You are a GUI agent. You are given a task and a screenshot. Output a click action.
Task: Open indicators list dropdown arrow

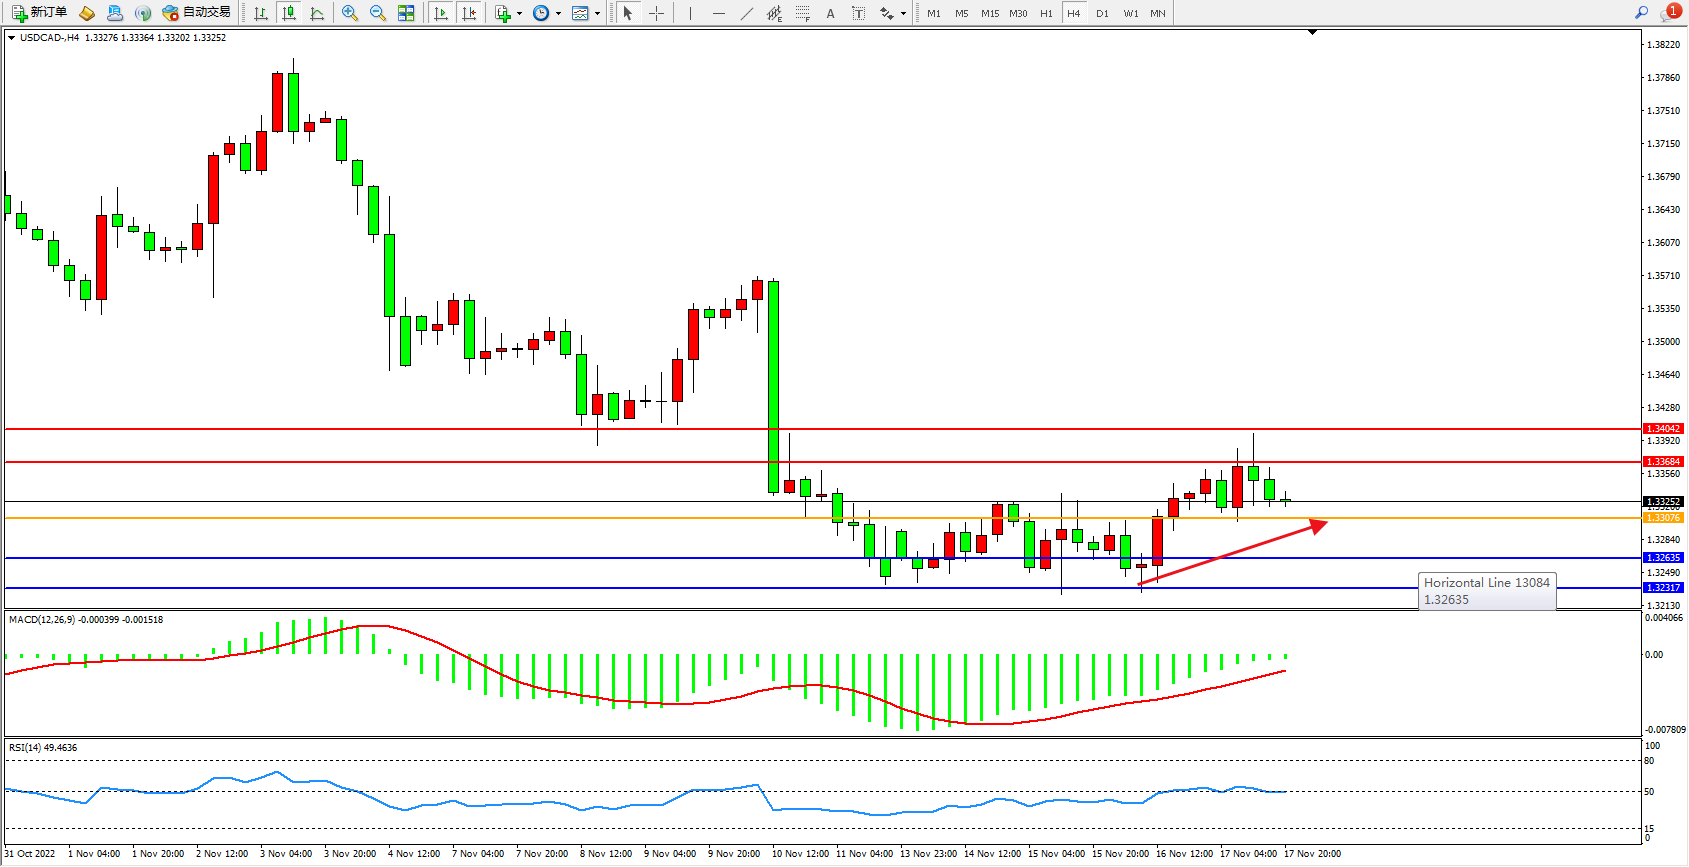pyautogui.click(x=519, y=14)
